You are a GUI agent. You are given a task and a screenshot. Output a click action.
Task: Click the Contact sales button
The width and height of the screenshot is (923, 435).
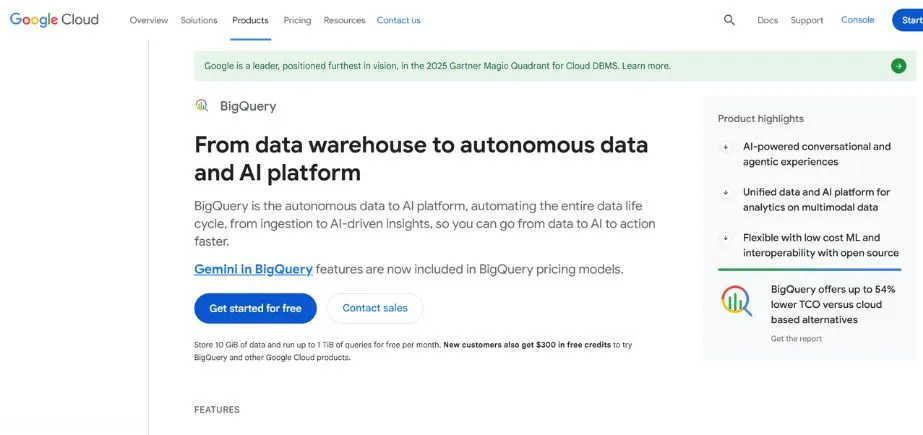click(375, 308)
